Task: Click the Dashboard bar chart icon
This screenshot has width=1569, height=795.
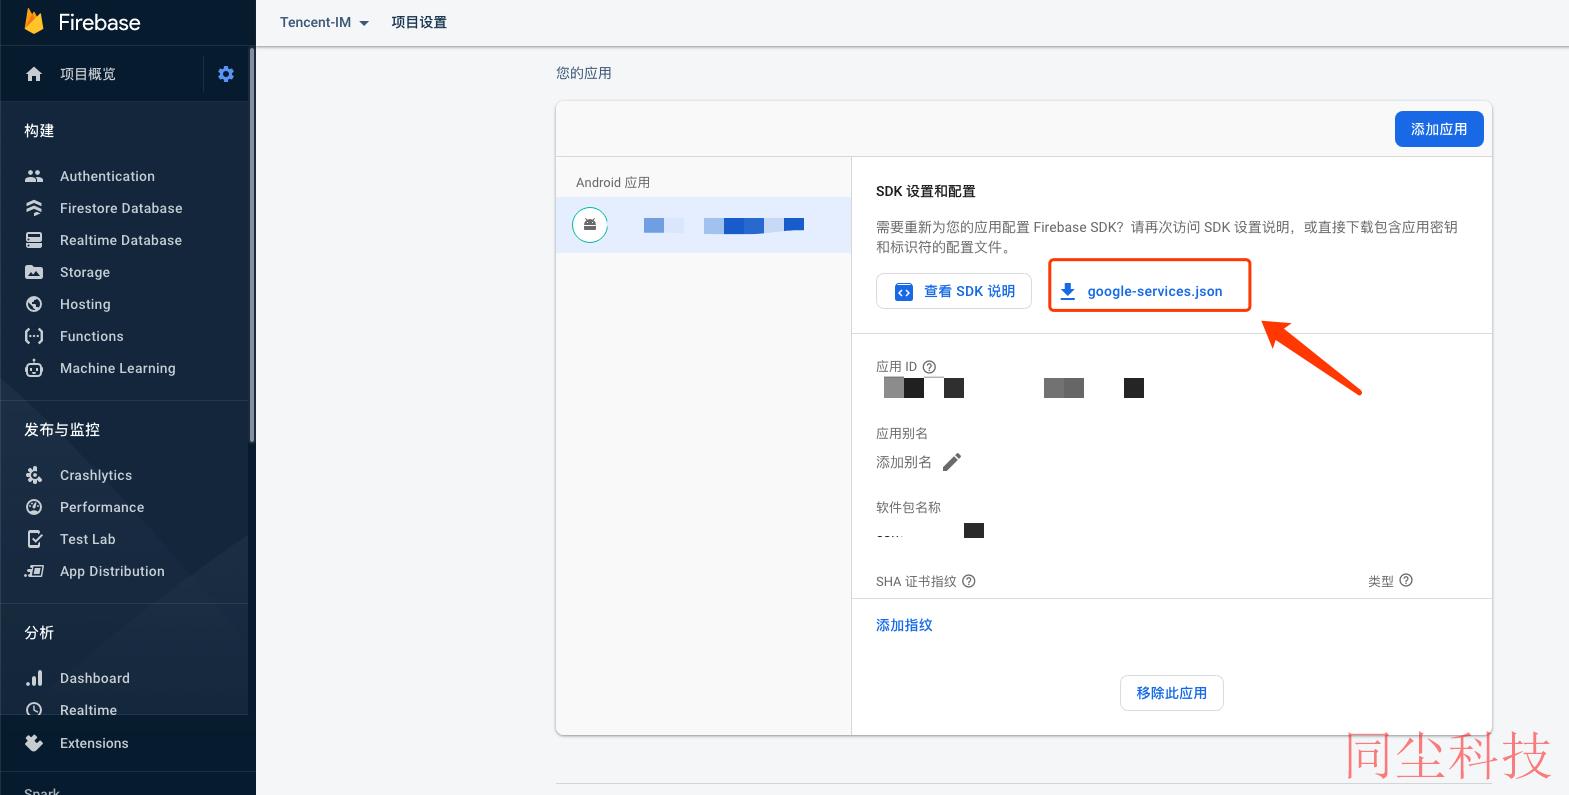Action: coord(34,678)
